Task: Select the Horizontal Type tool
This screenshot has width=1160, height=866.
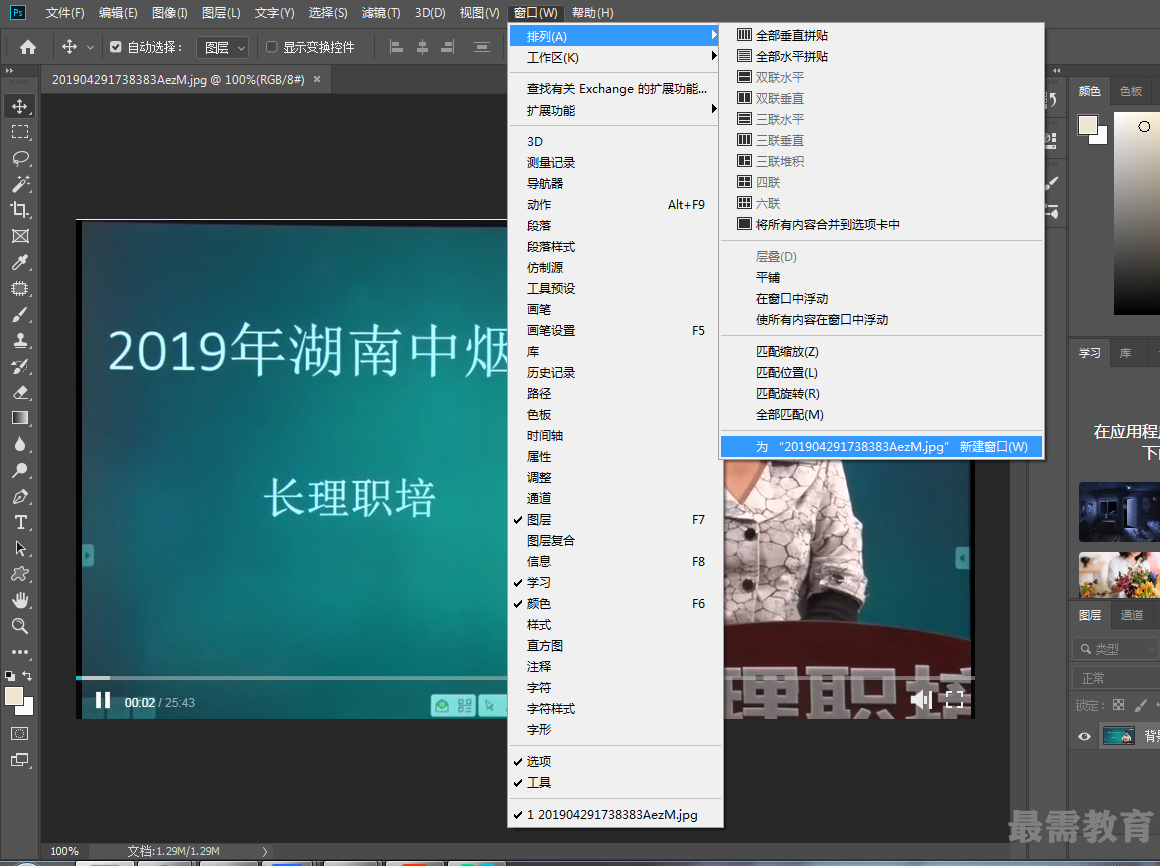Action: [x=20, y=522]
